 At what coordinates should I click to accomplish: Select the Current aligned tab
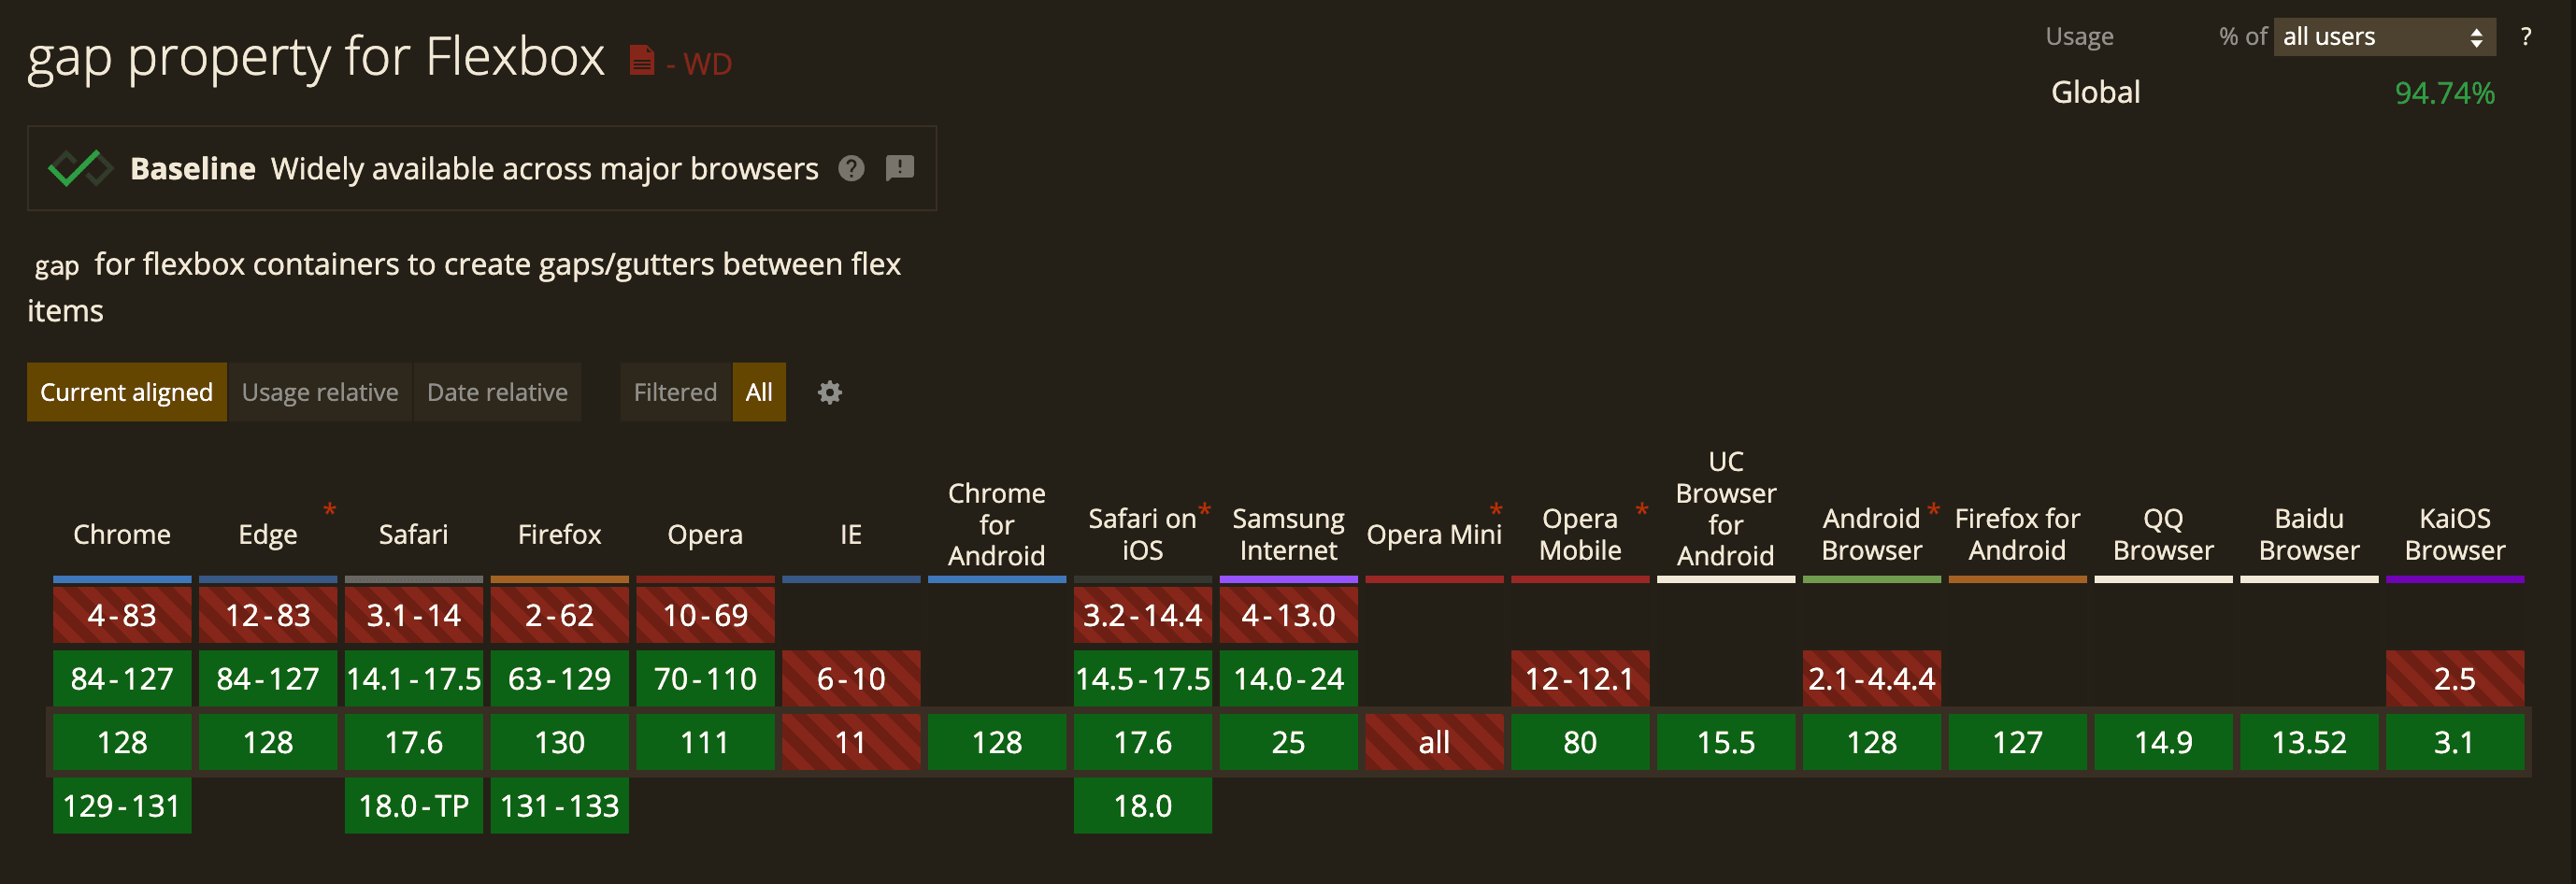(x=126, y=392)
